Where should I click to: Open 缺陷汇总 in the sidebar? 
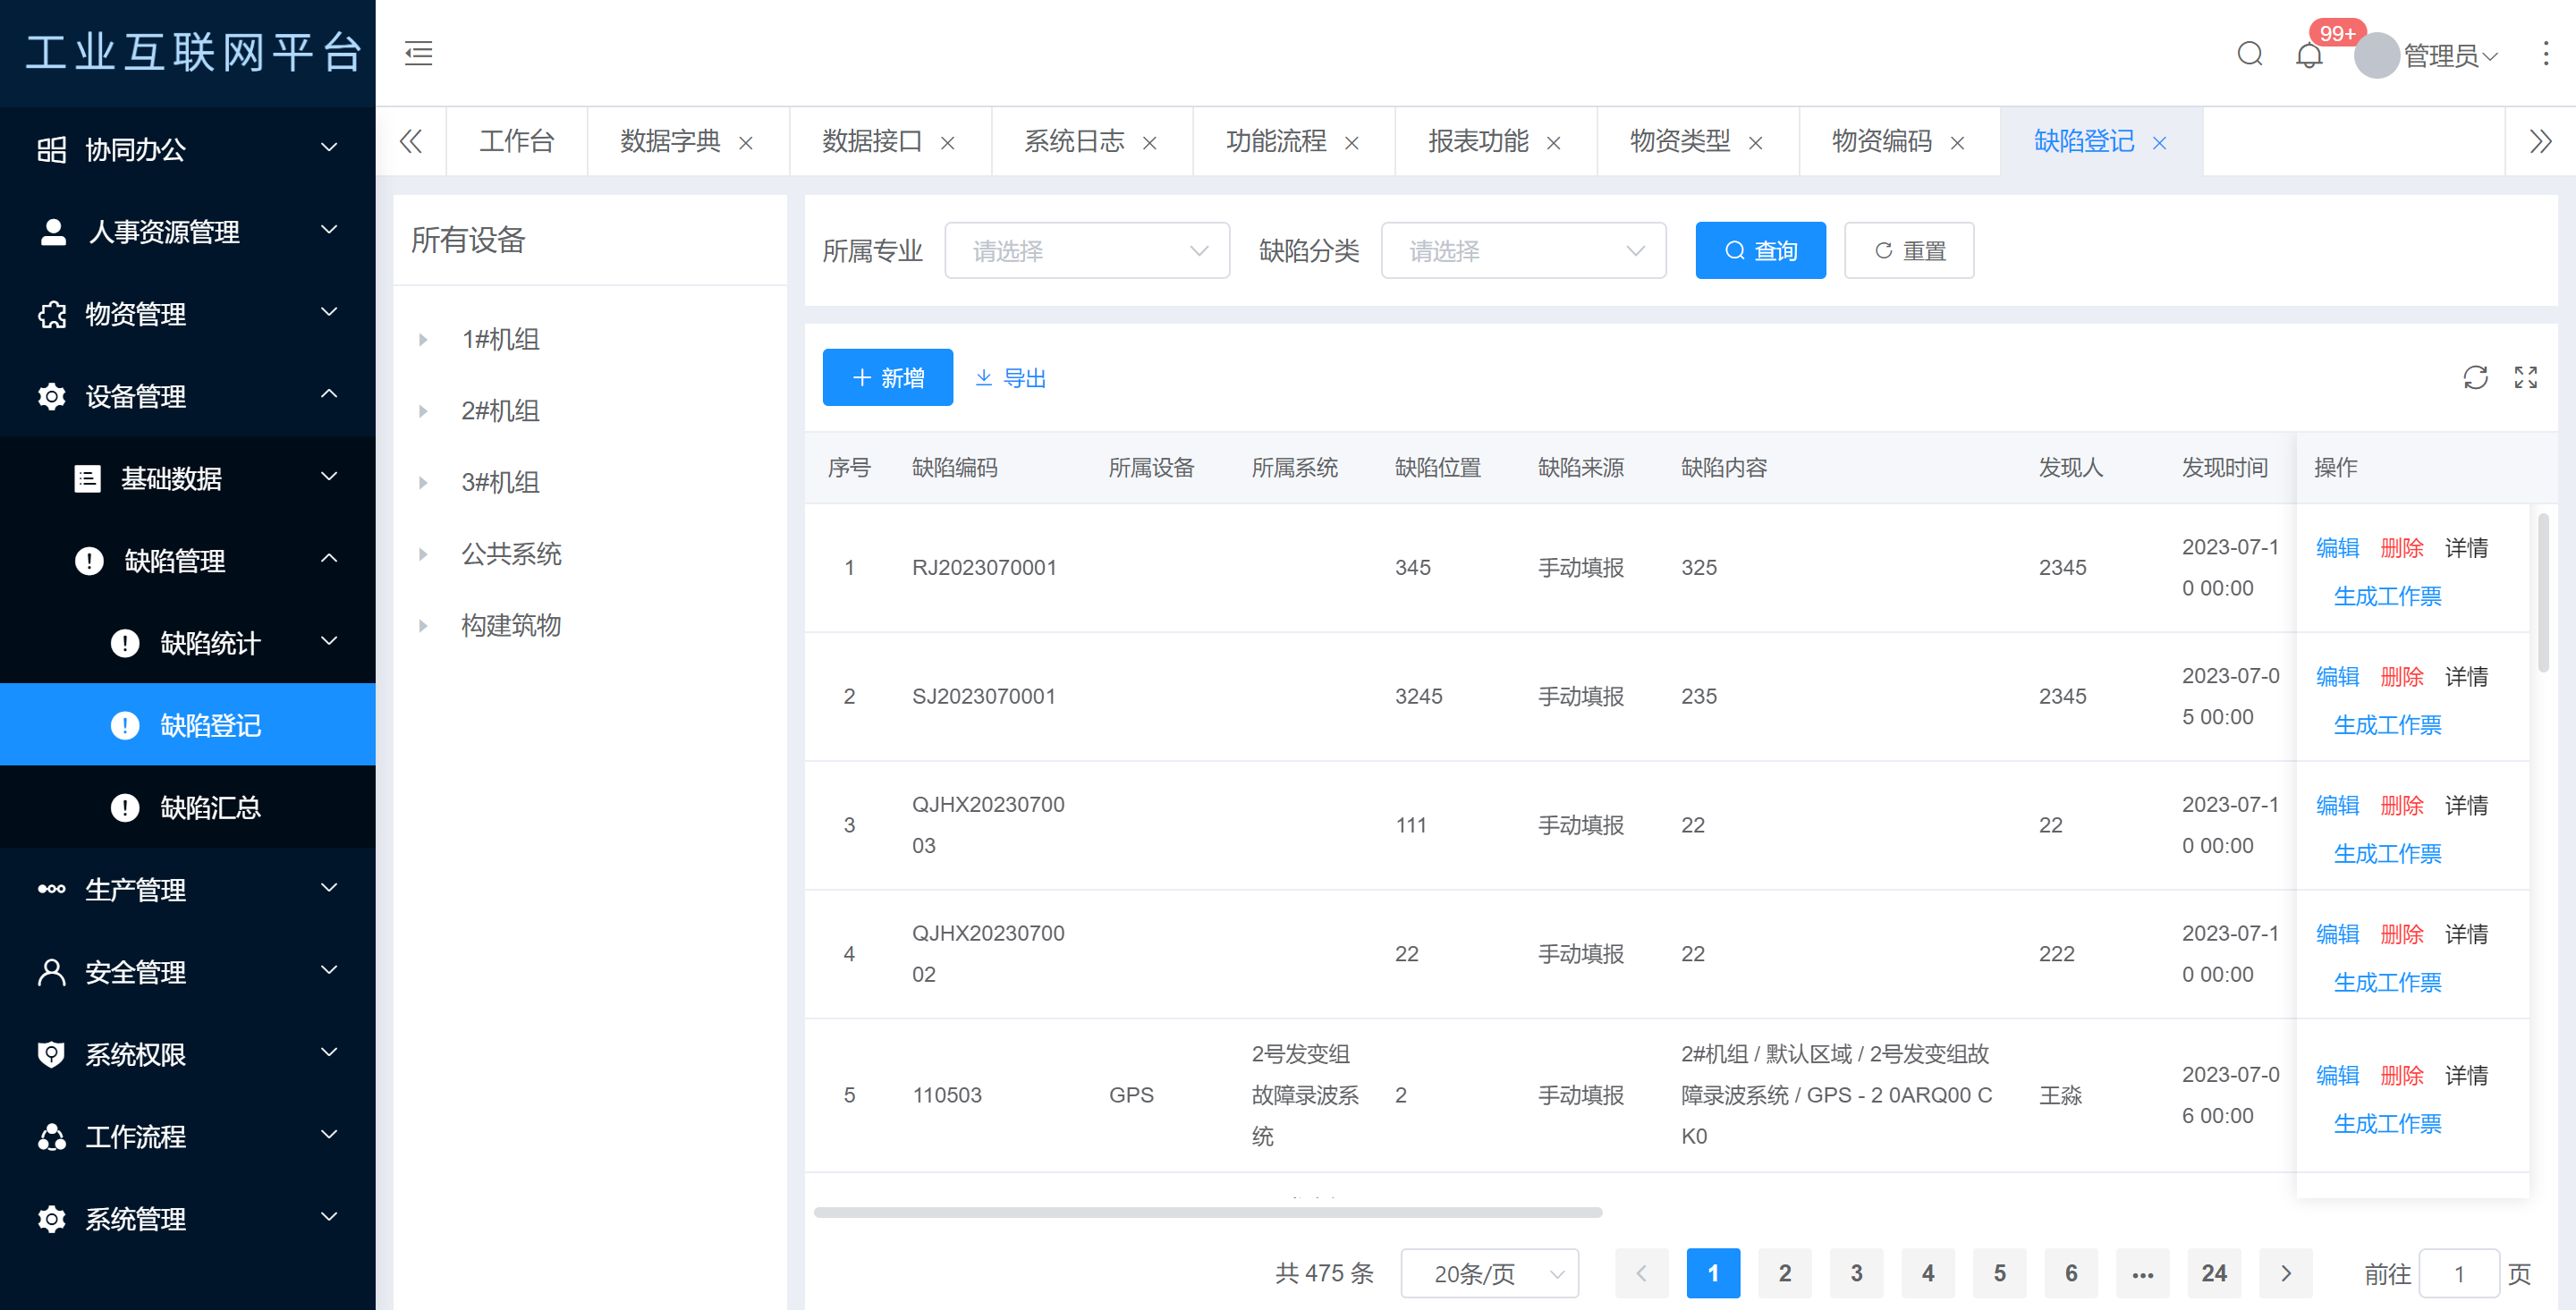pyautogui.click(x=188, y=807)
